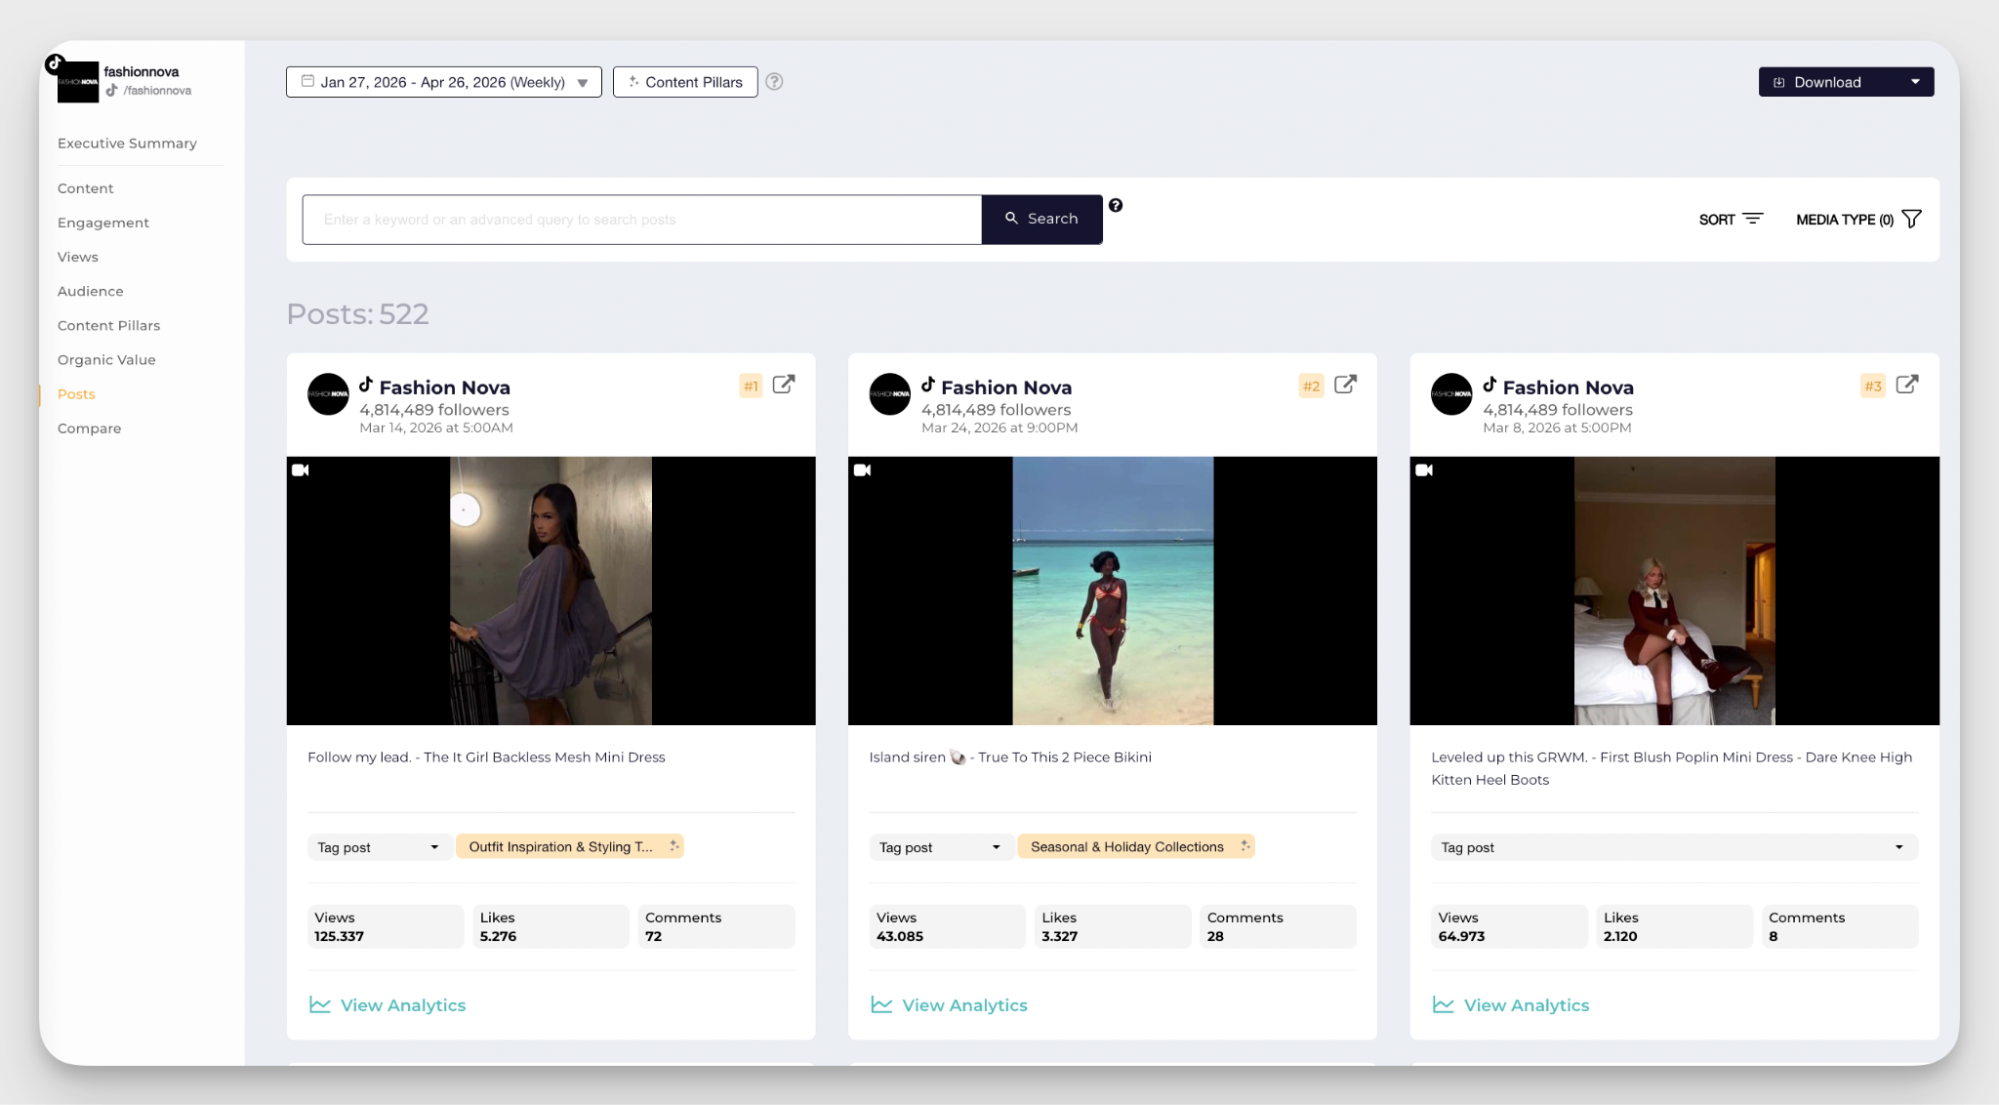Click the Likes 2.120 stat
This screenshot has width=1999, height=1105.
click(1675, 926)
